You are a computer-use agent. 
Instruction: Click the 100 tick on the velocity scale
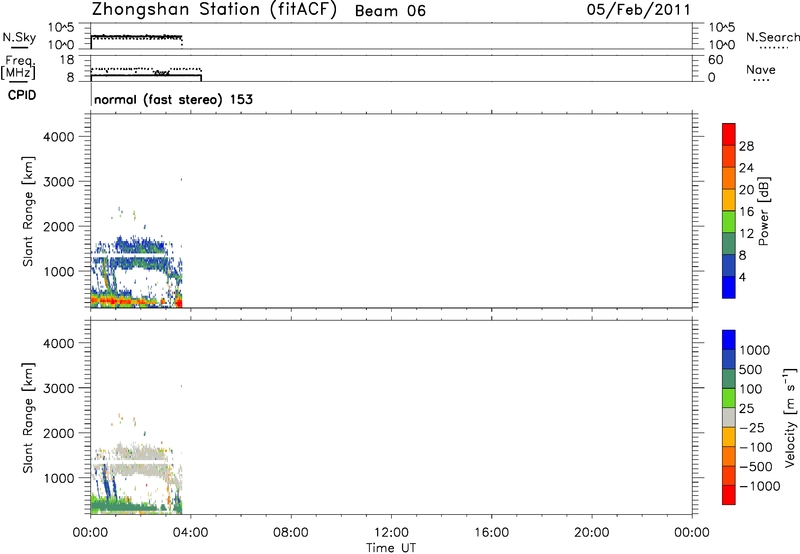751,389
